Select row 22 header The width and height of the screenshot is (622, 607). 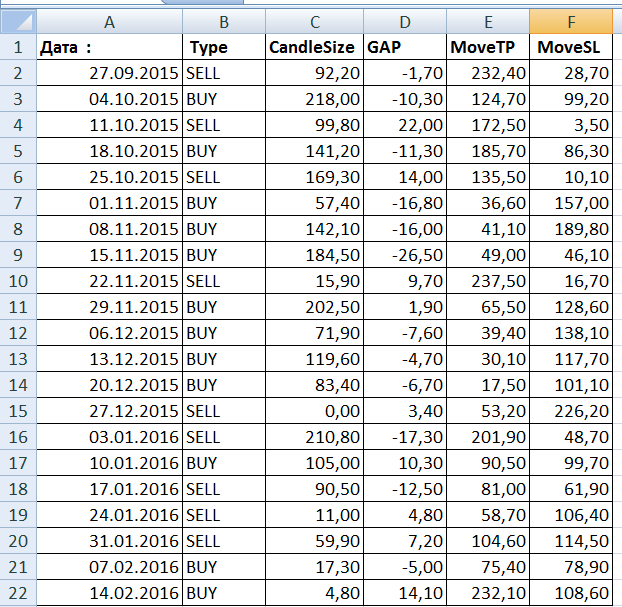(x=18, y=593)
